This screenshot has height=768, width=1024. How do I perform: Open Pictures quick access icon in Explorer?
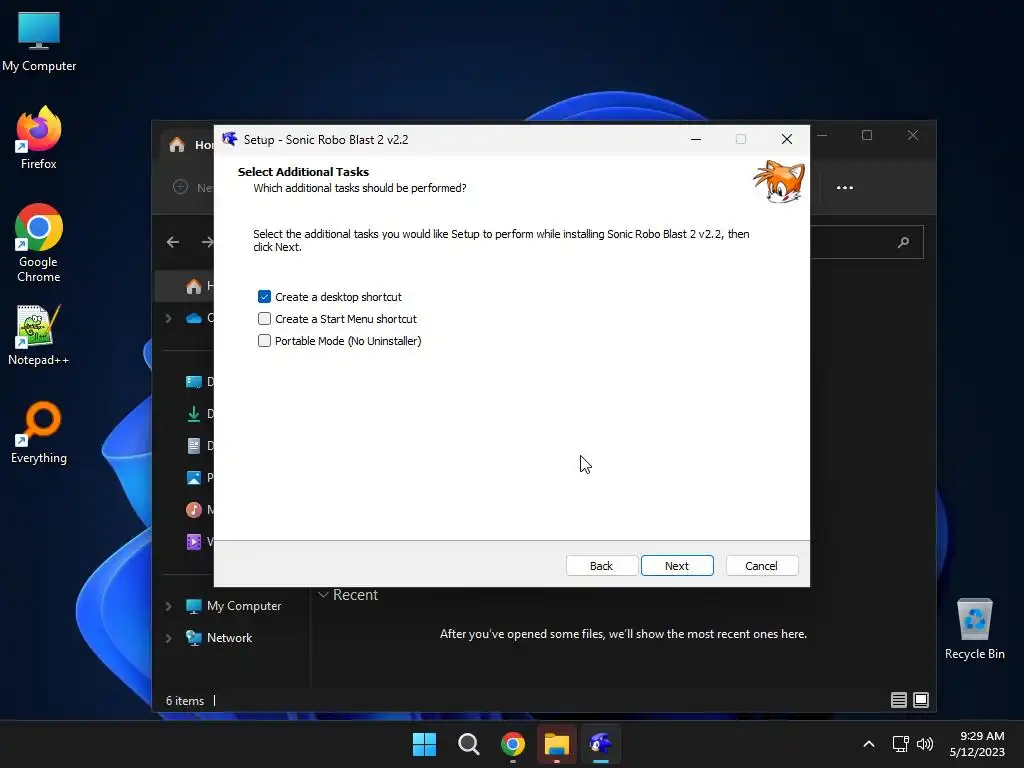[193, 477]
